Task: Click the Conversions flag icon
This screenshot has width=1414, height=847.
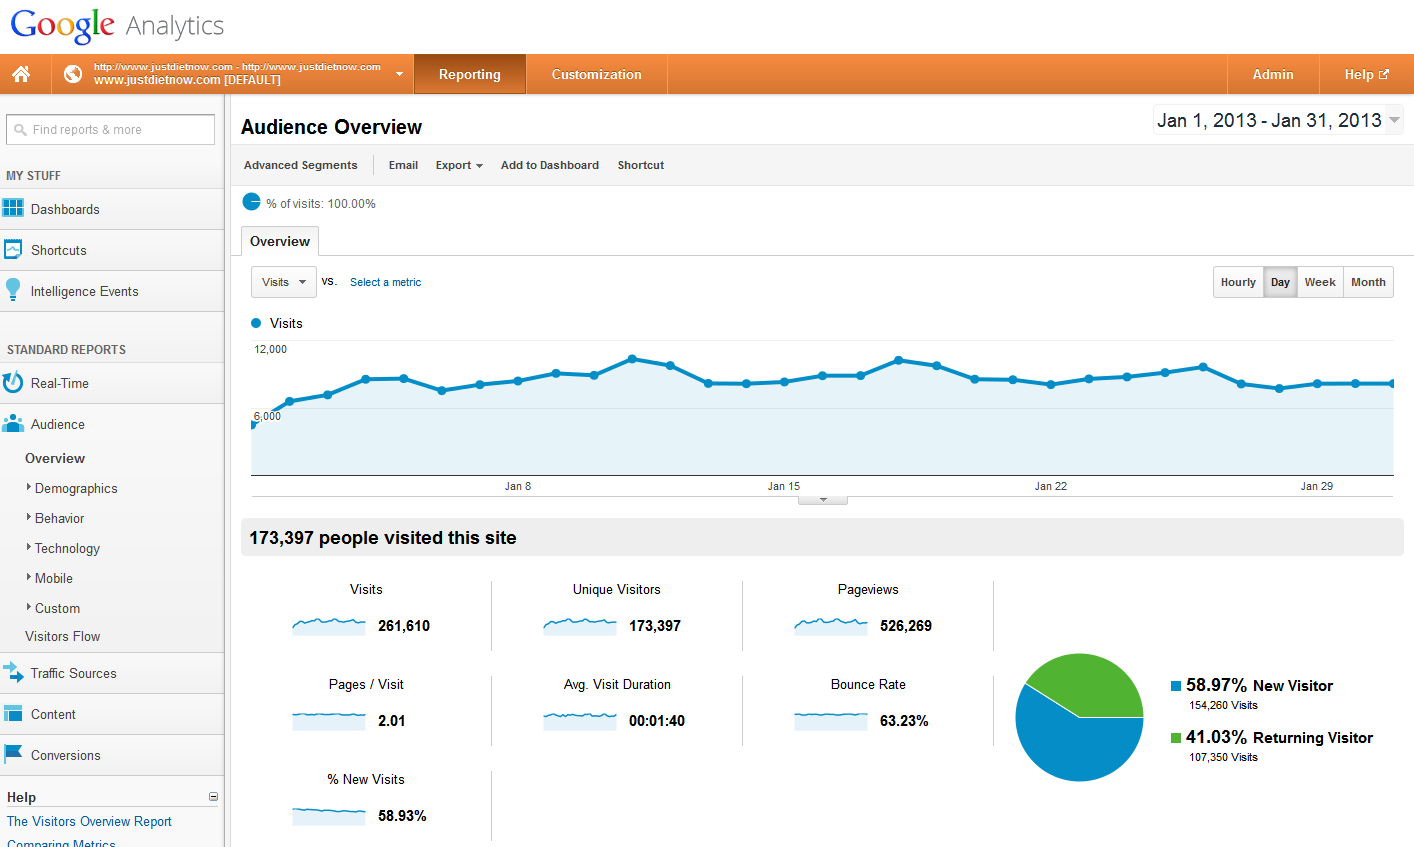Action: (13, 754)
